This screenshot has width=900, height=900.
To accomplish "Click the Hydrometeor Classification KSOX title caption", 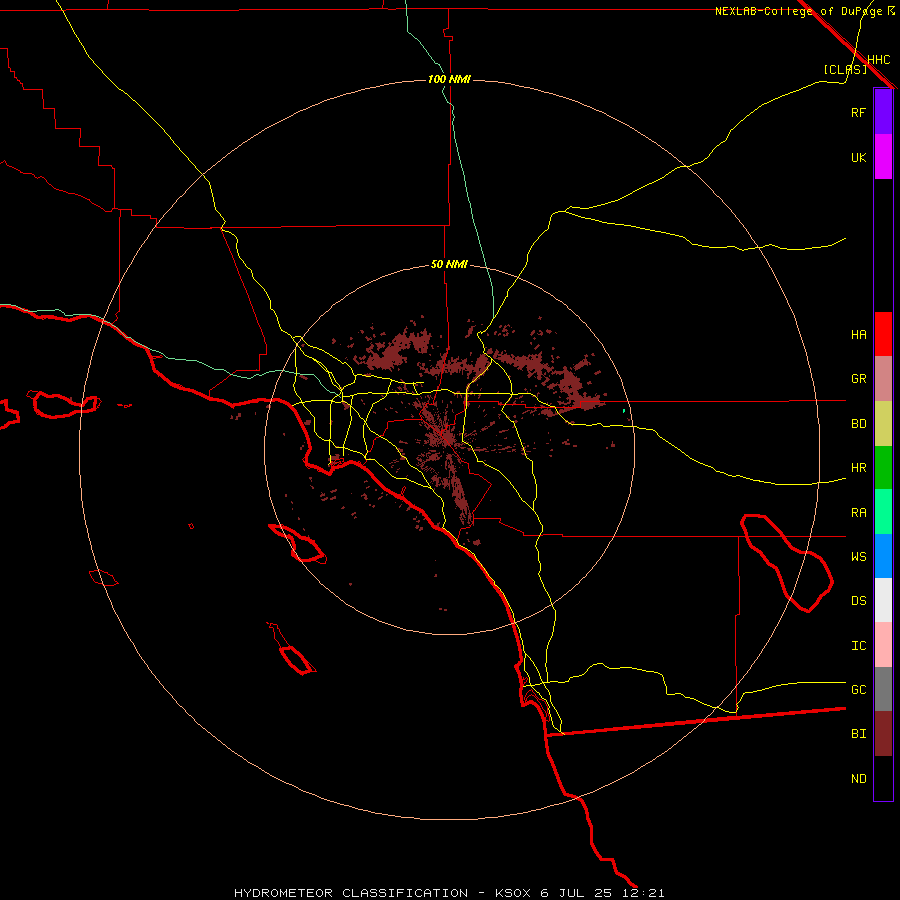I will (449, 893).
